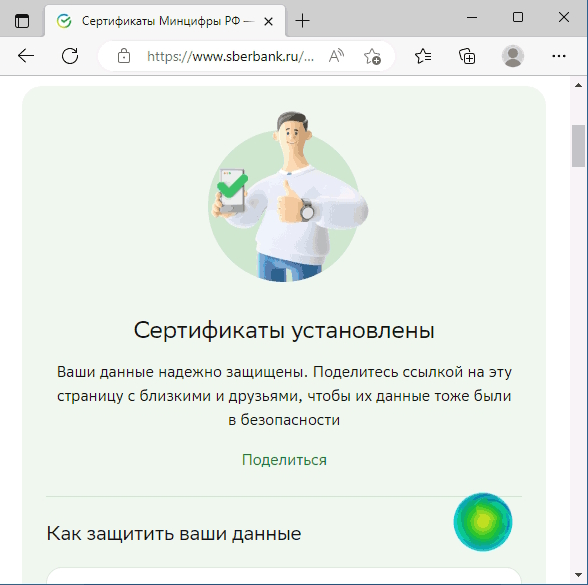This screenshot has width=588, height=585.
Task: Start Read aloud for this page
Action: click(336, 56)
